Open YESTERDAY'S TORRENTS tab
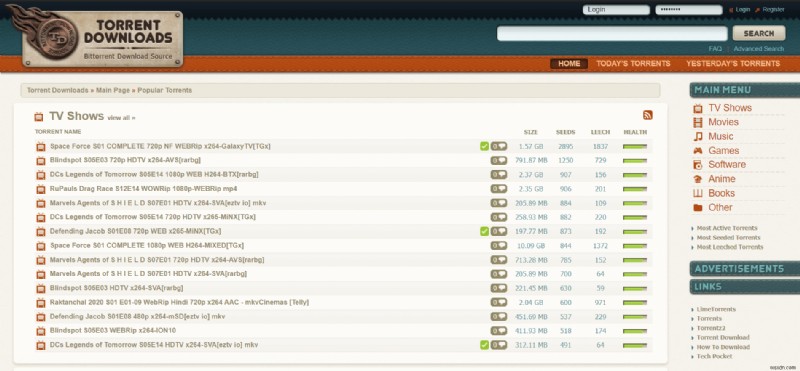This screenshot has width=800, height=371. (x=733, y=64)
